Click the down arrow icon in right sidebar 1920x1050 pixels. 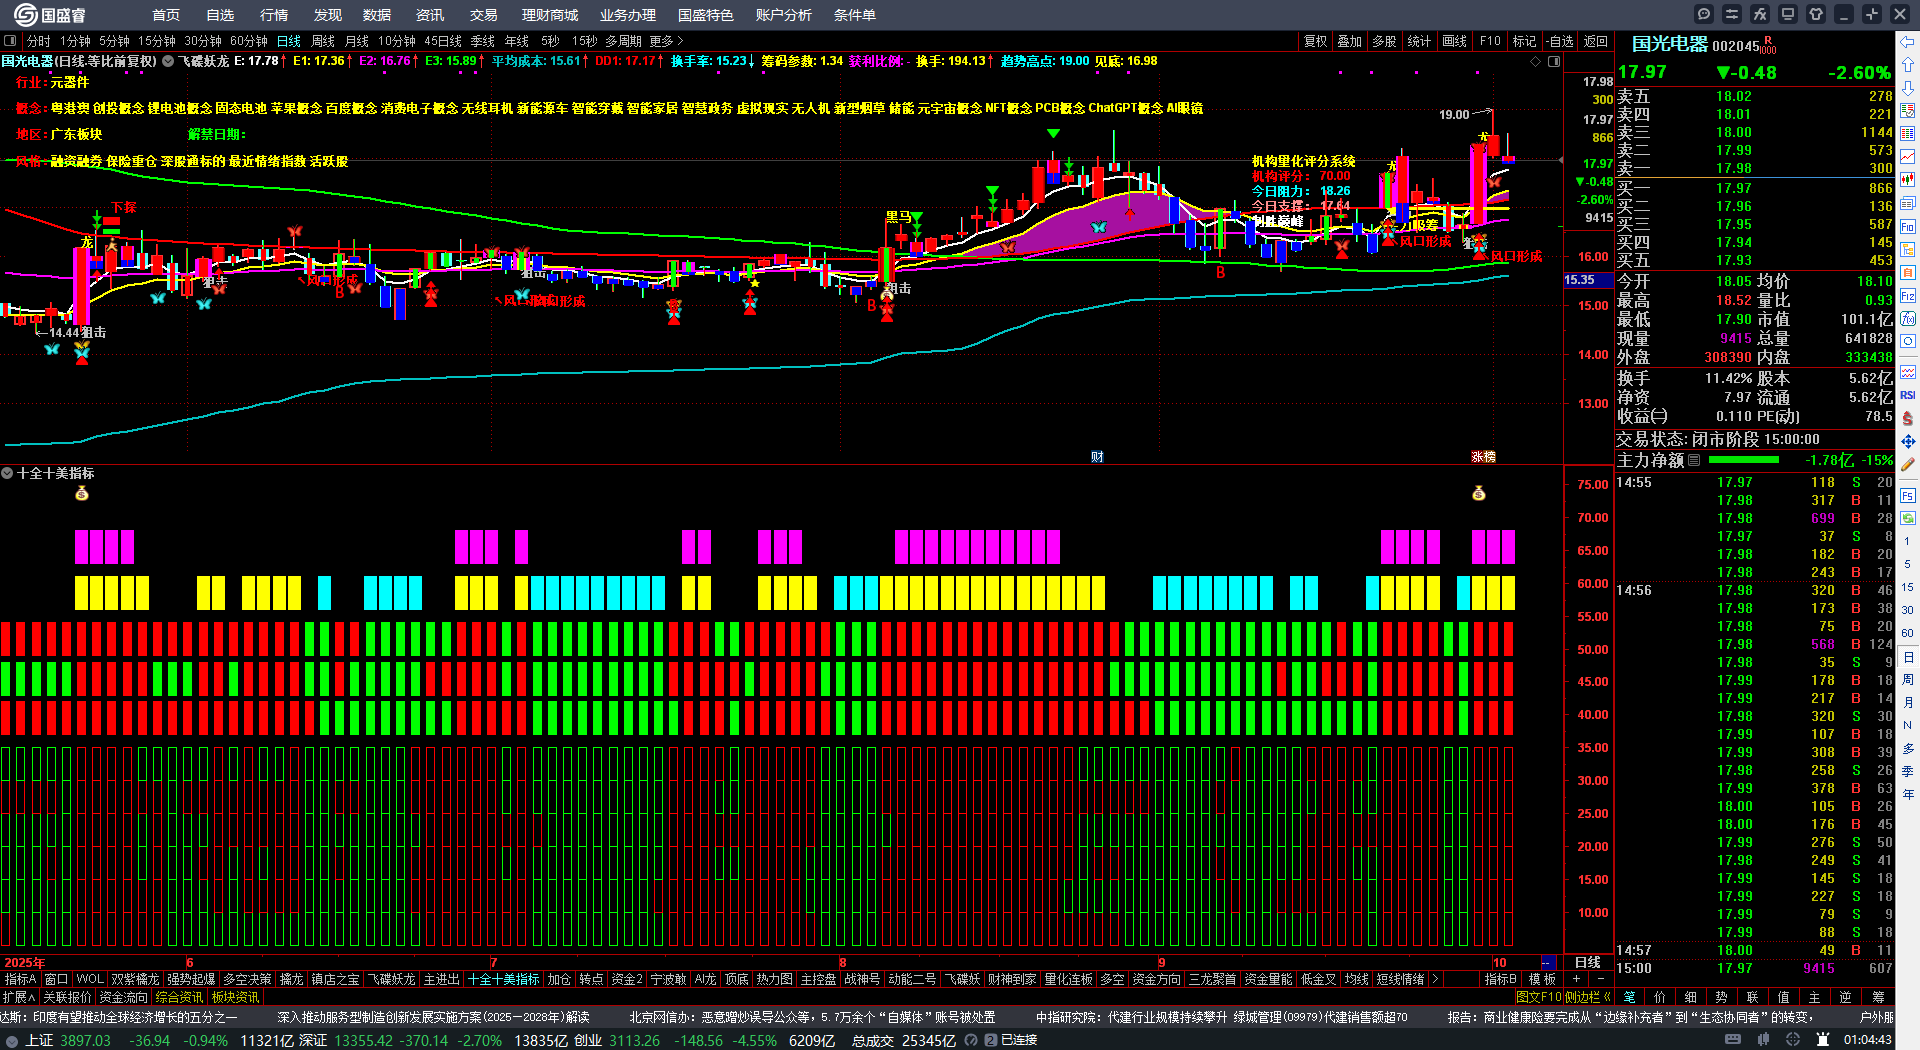1908,87
